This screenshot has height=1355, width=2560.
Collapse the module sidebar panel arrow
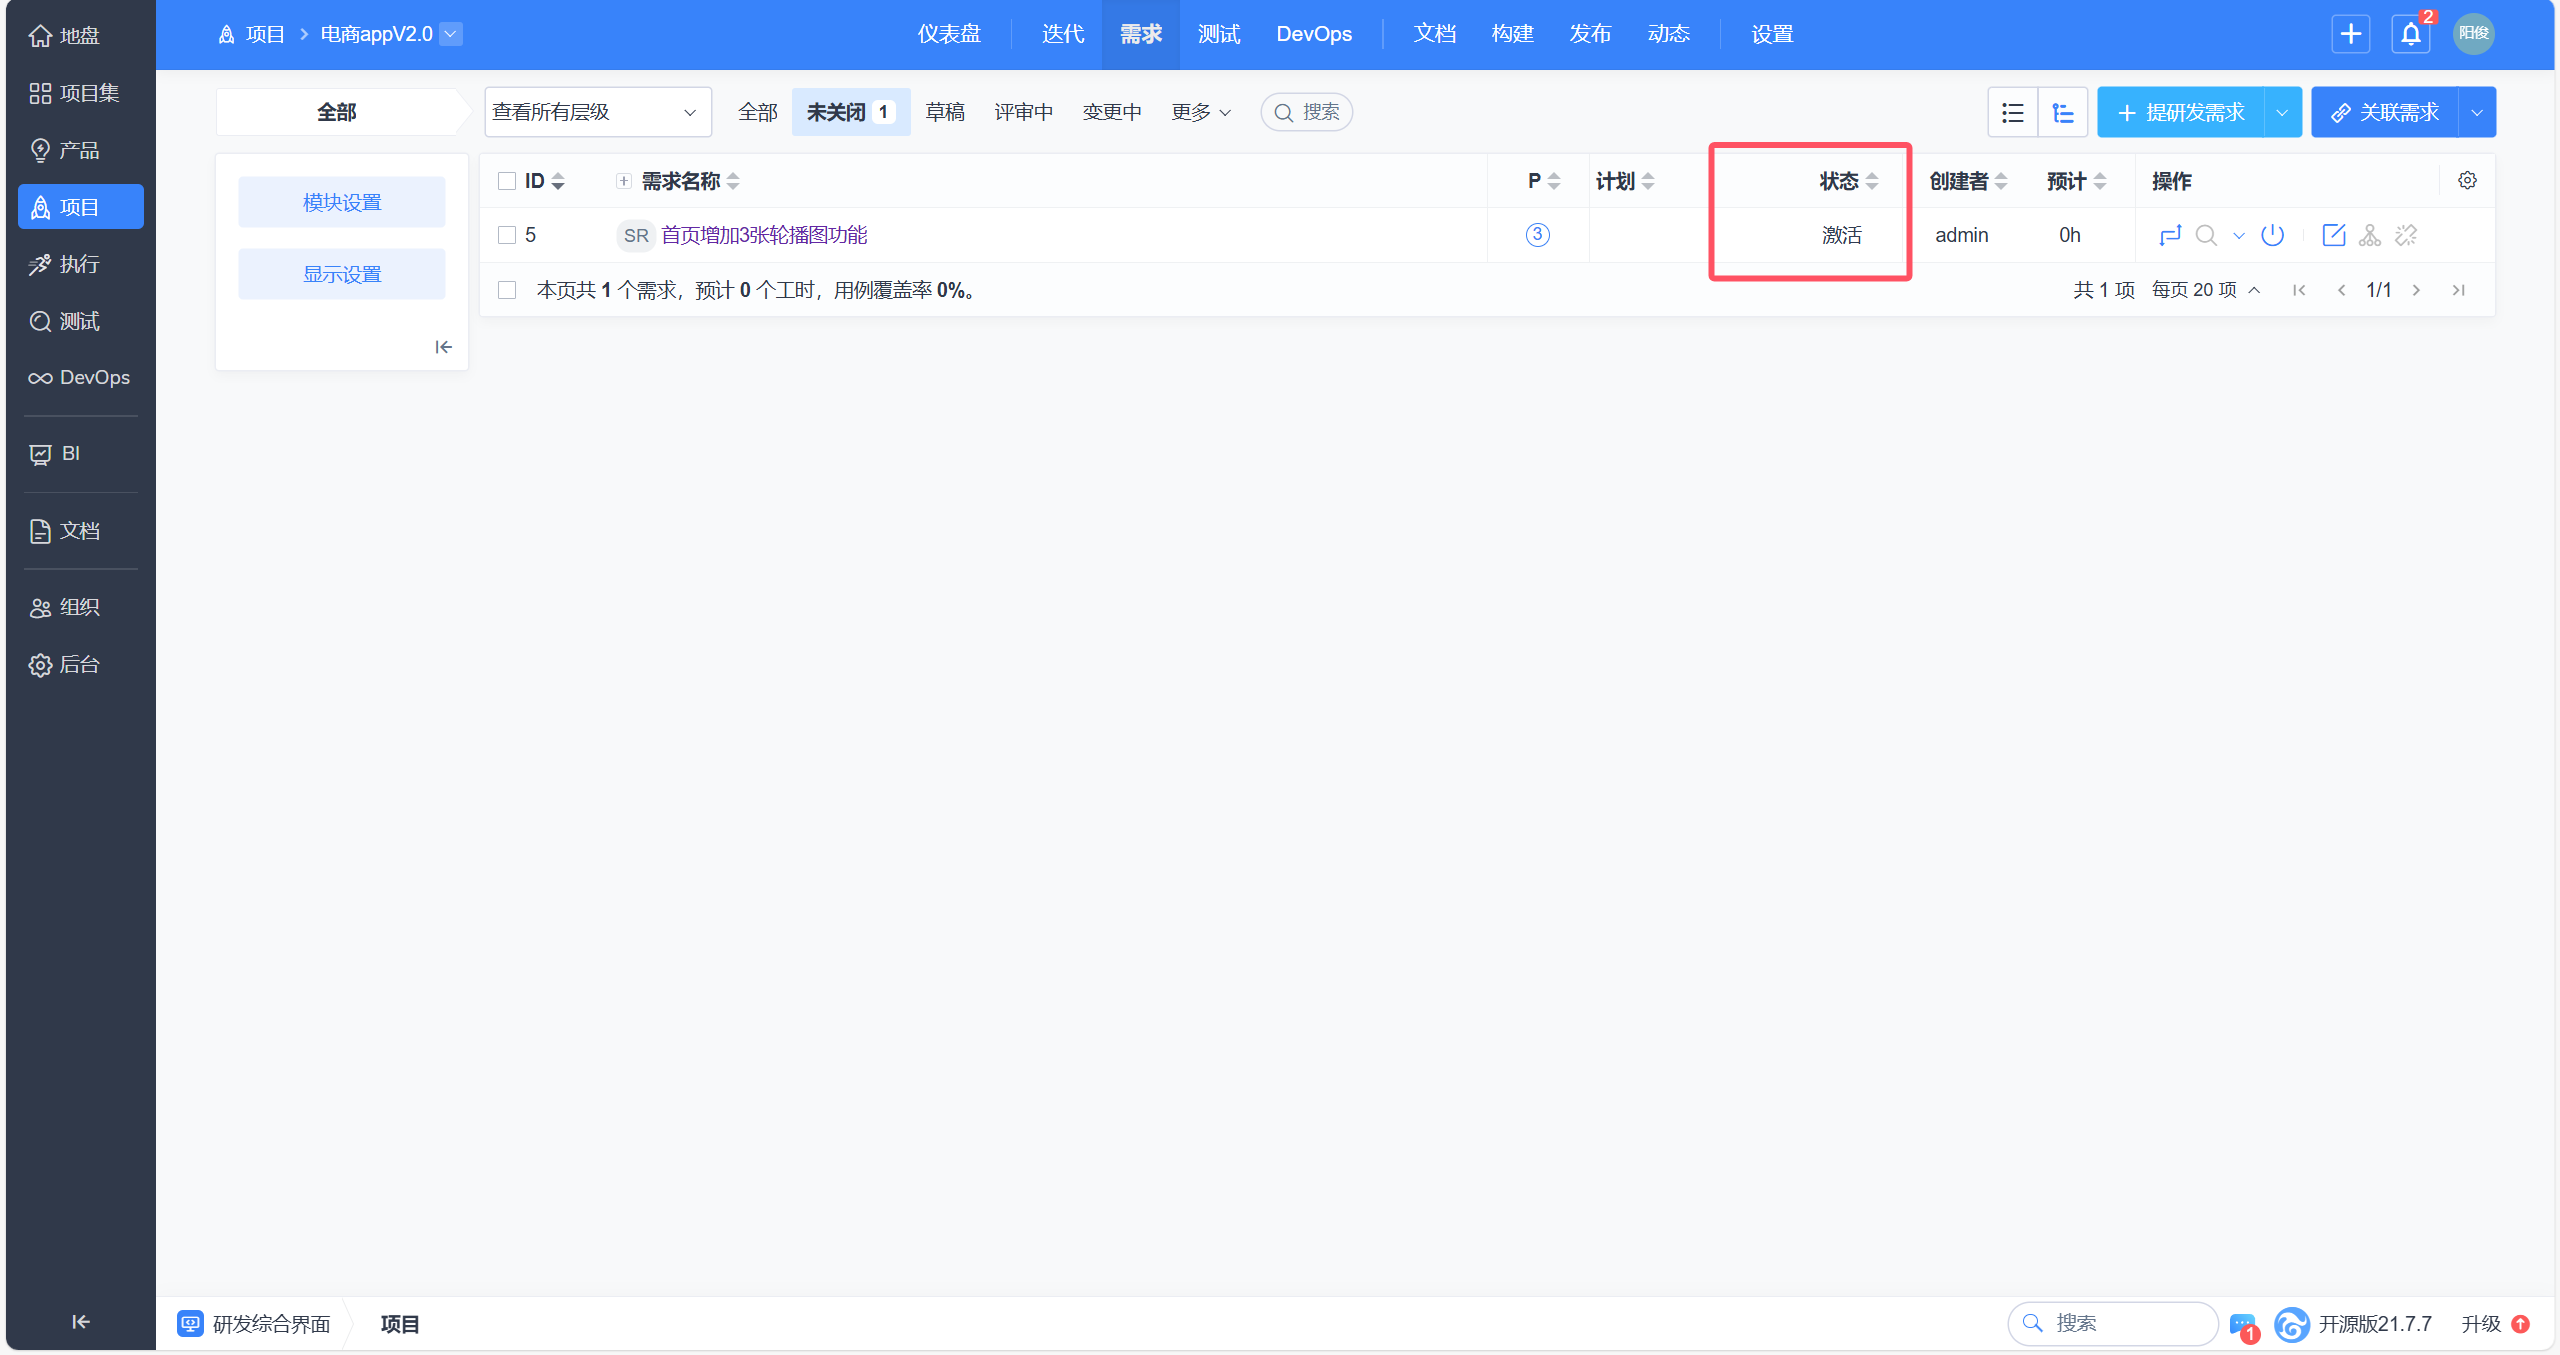point(443,347)
